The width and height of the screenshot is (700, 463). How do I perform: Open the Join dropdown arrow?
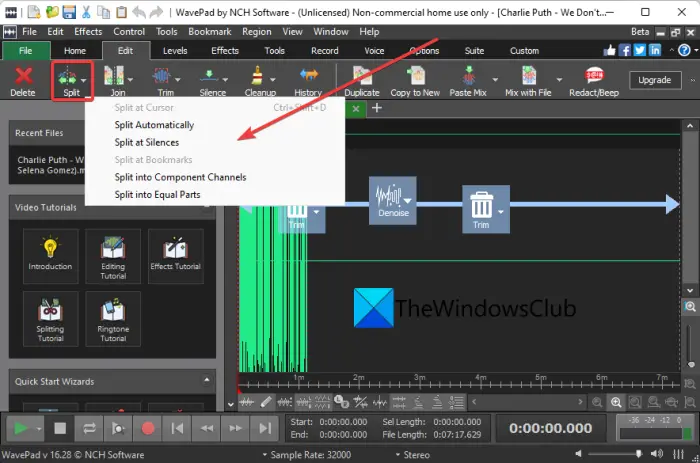click(x=130, y=80)
